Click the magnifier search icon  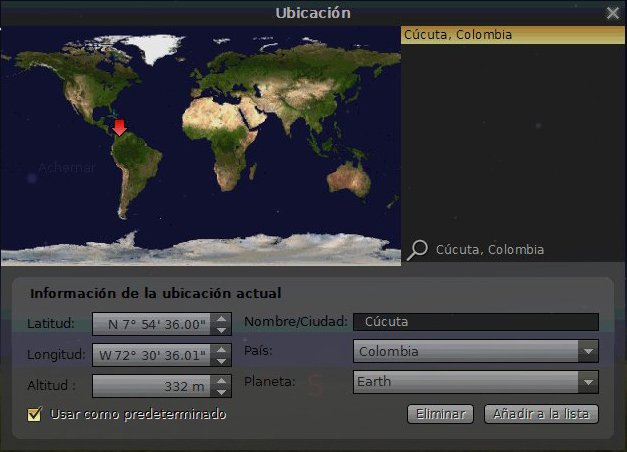point(417,250)
